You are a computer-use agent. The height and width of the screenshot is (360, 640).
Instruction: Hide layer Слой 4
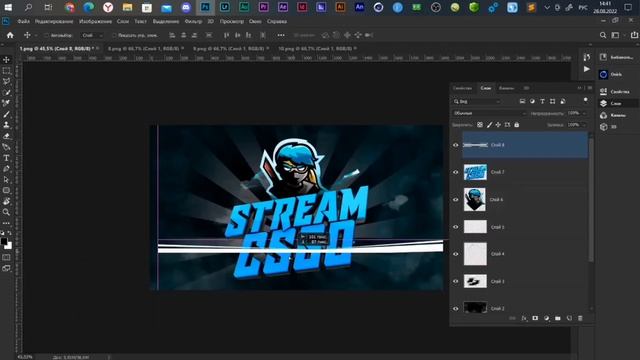click(x=456, y=254)
